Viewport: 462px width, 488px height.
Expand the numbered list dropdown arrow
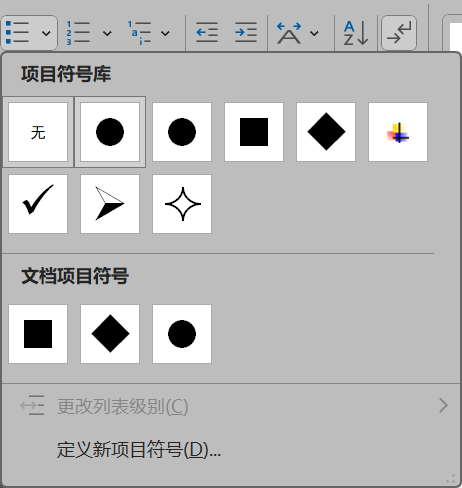coord(107,33)
